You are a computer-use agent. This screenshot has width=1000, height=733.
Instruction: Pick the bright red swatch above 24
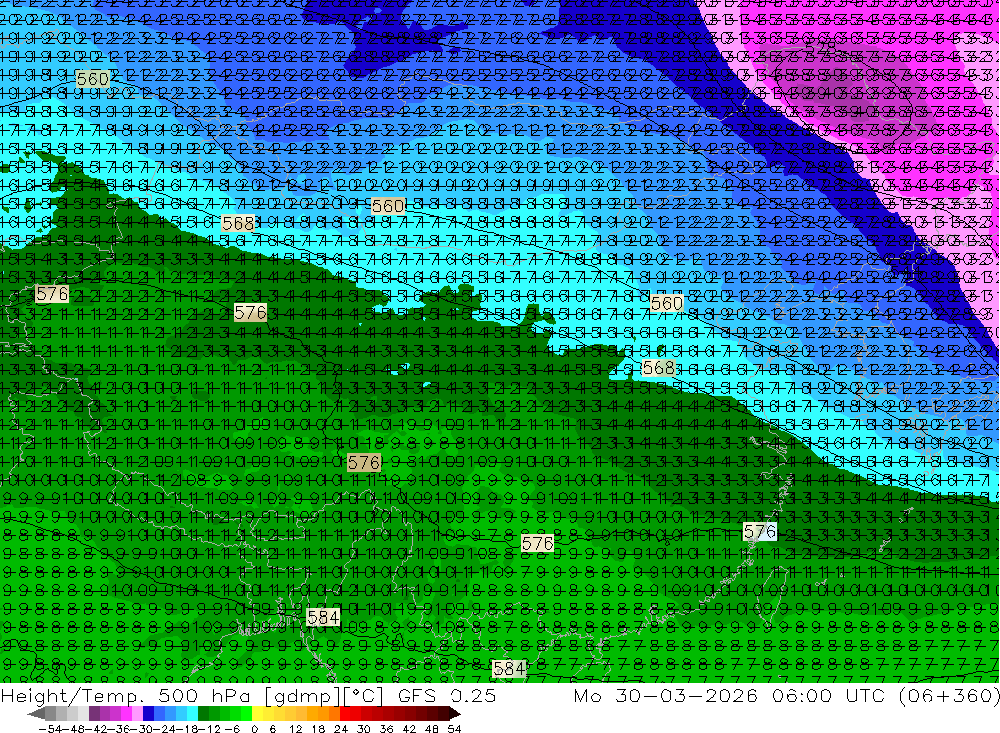coord(345,714)
